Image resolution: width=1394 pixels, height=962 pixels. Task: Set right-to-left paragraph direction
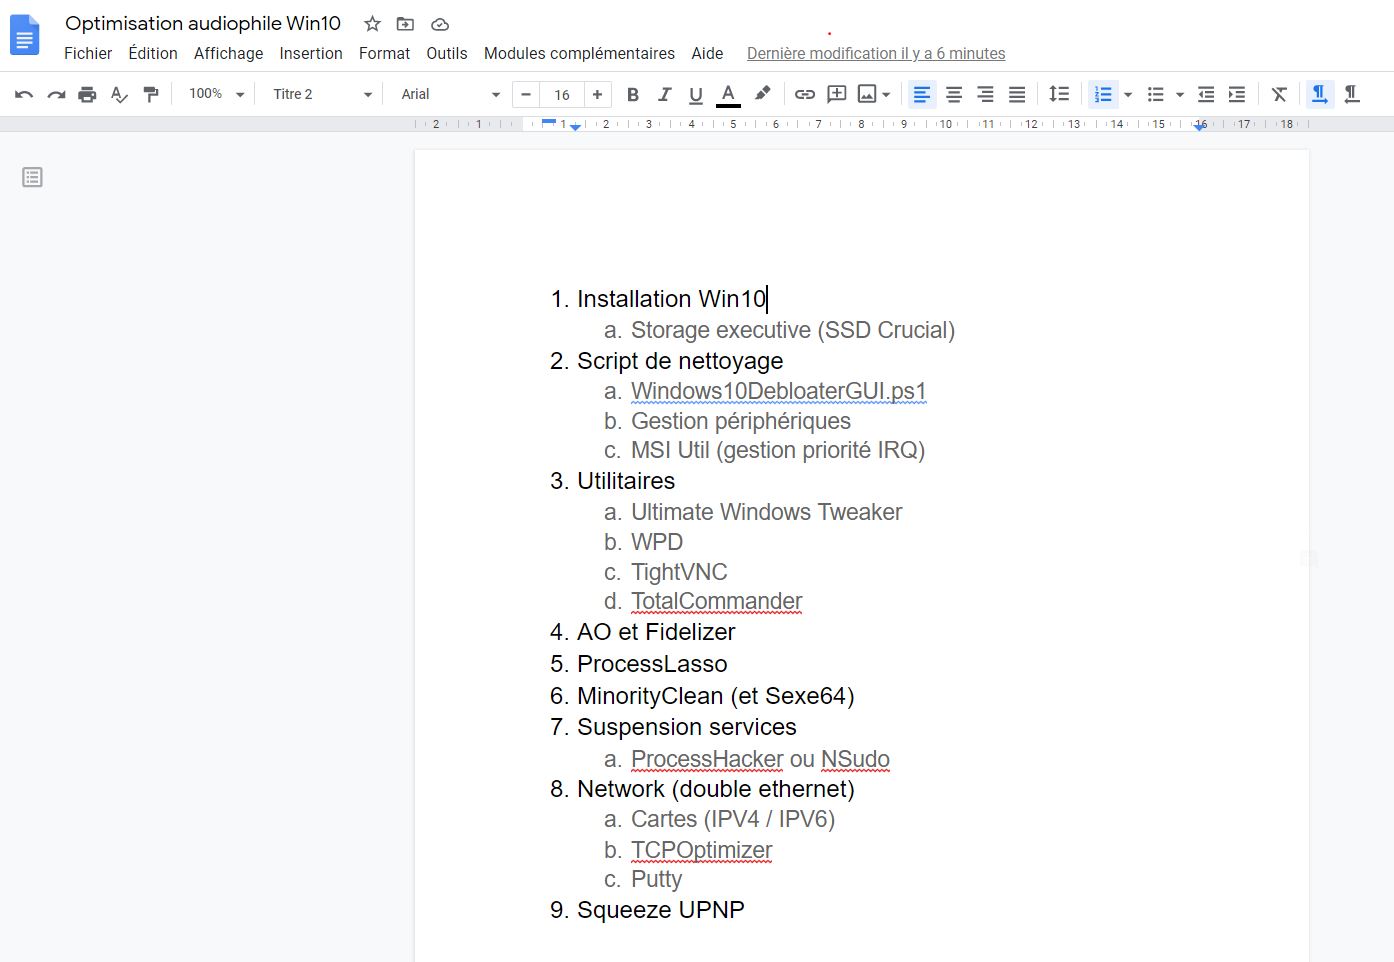pyautogui.click(x=1352, y=94)
